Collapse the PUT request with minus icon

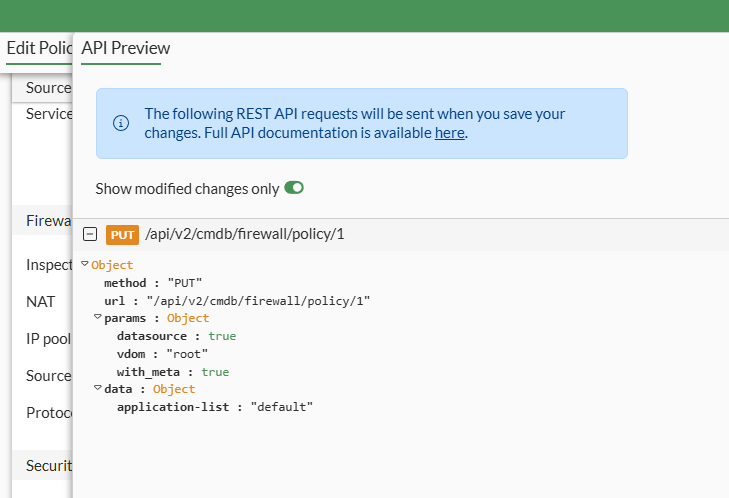pos(90,234)
